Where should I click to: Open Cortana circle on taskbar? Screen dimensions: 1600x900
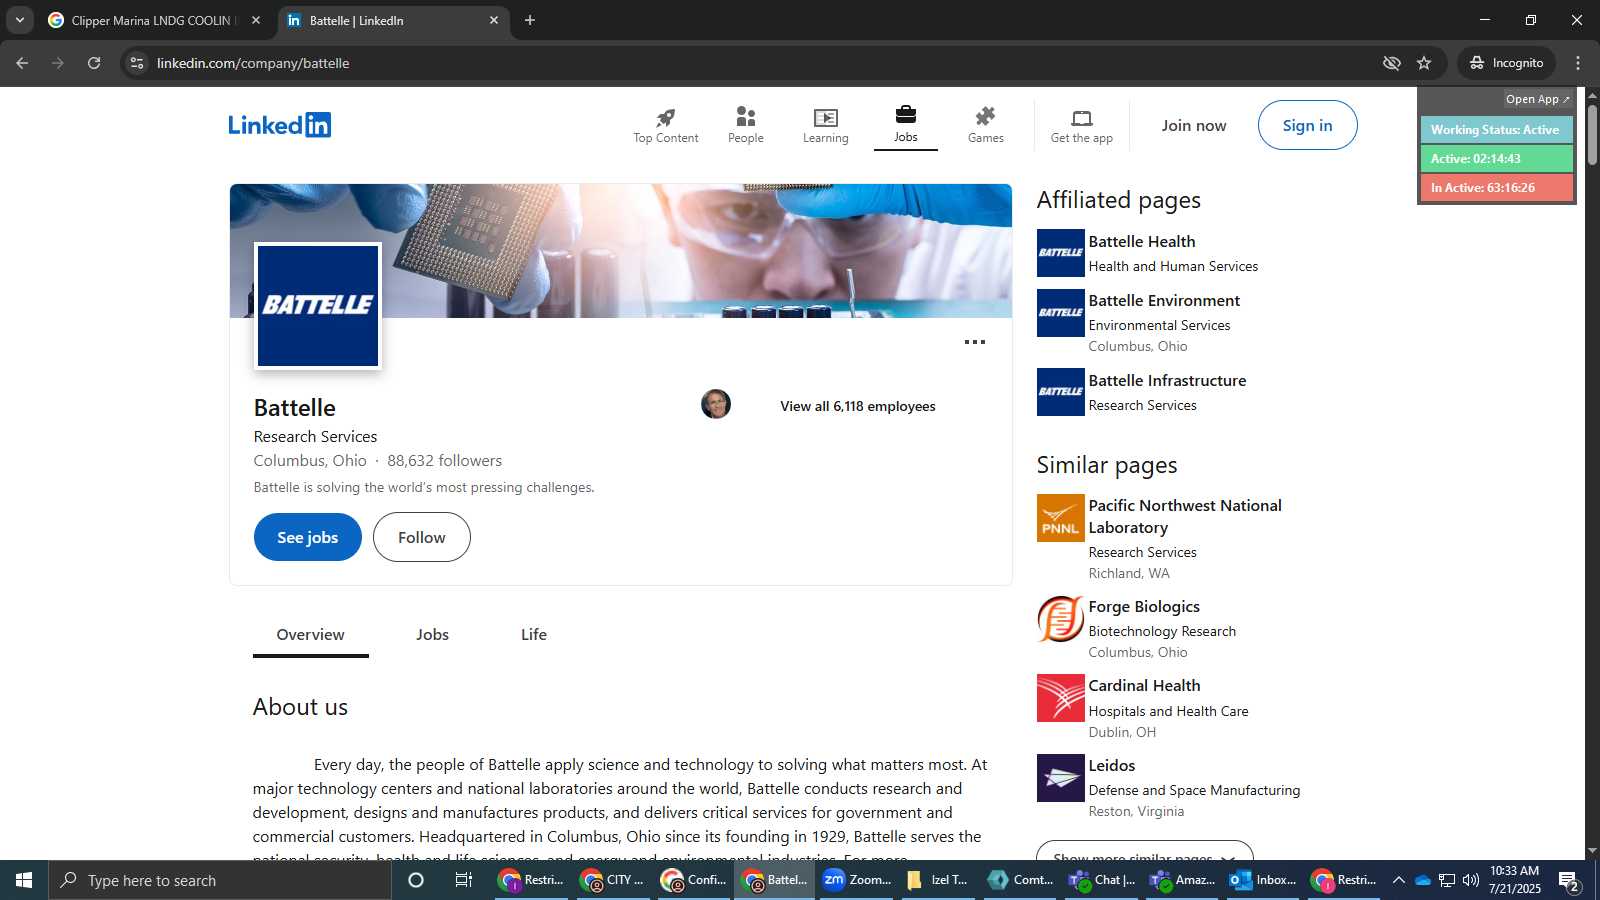tap(416, 880)
